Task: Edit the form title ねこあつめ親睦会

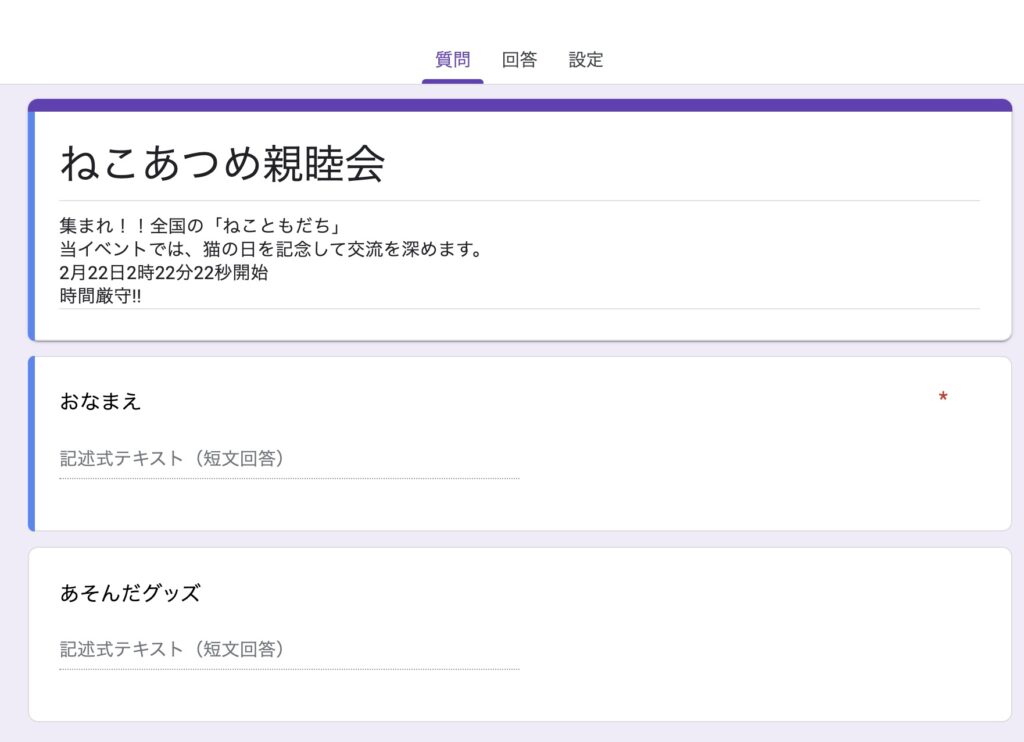Action: (223, 163)
